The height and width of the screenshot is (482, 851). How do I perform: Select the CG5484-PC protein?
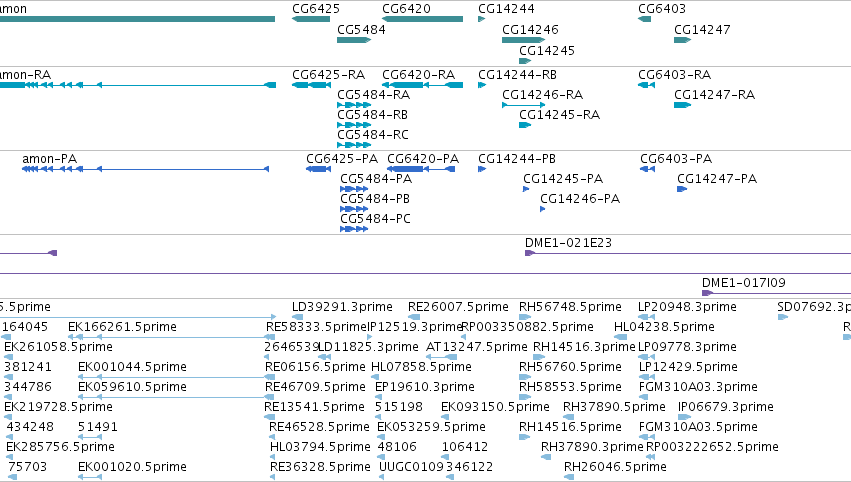pyautogui.click(x=354, y=229)
